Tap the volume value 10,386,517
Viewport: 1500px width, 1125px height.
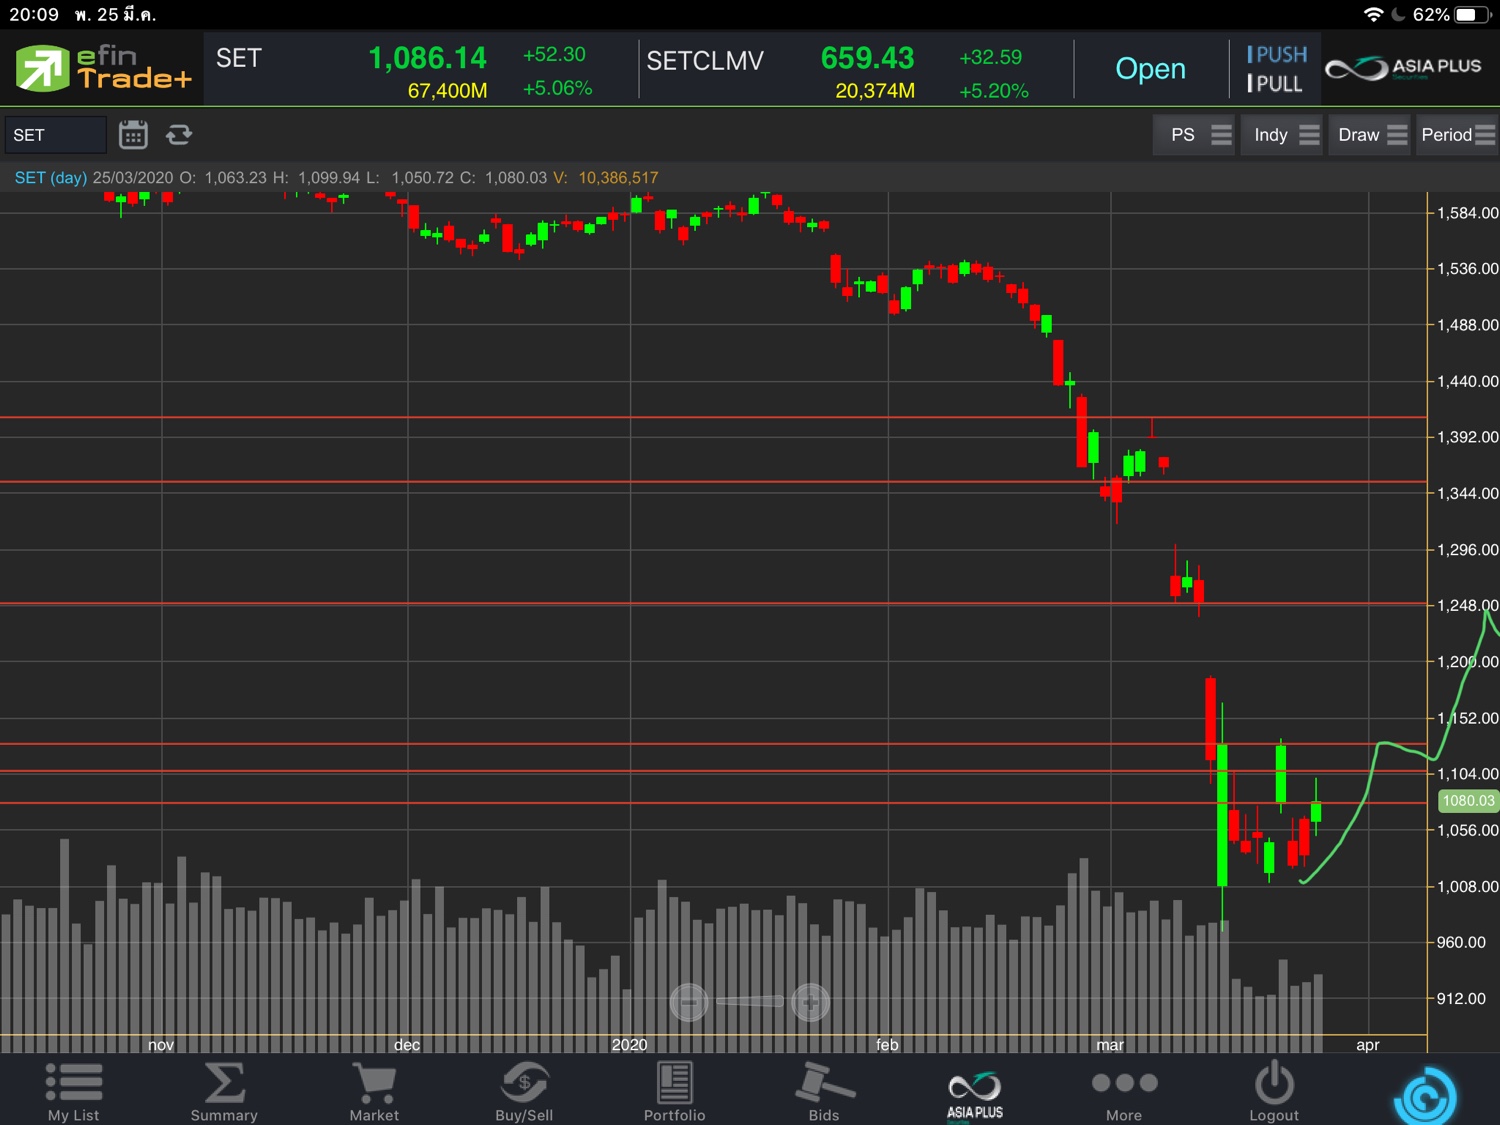pyautogui.click(x=618, y=178)
